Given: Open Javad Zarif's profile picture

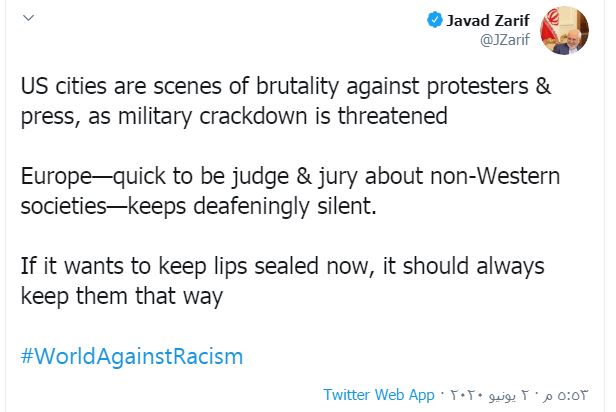Looking at the screenshot, I should [x=564, y=30].
